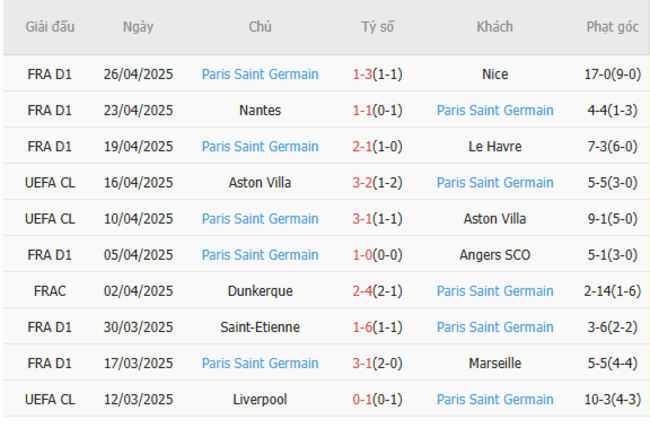
Task: Open the Dunkerque team name
Action: pyautogui.click(x=260, y=291)
